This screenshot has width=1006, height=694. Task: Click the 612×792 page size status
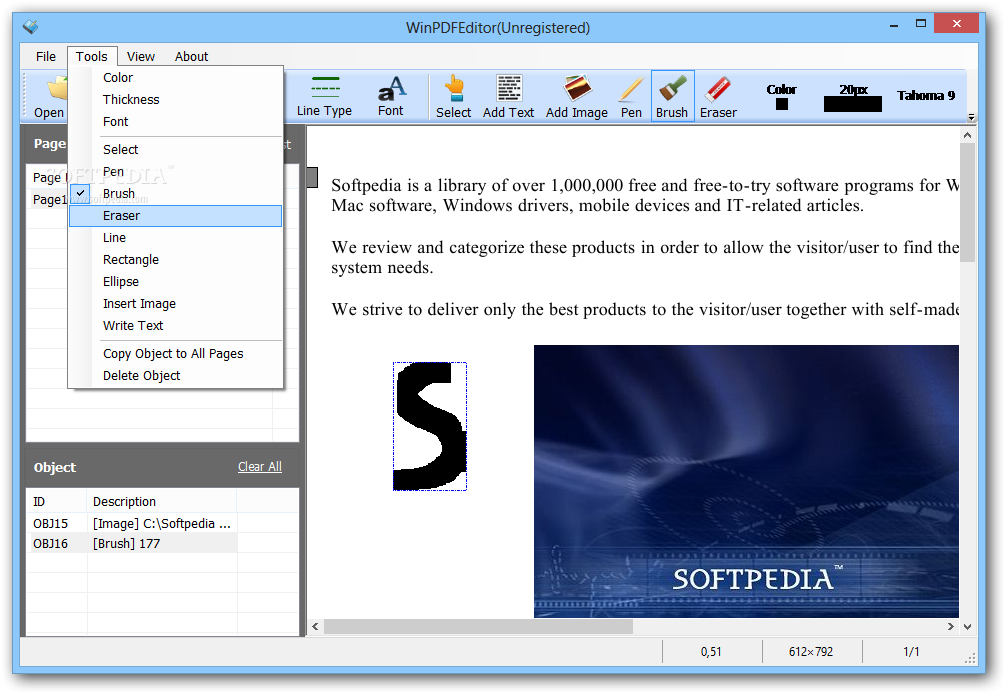[x=811, y=652]
